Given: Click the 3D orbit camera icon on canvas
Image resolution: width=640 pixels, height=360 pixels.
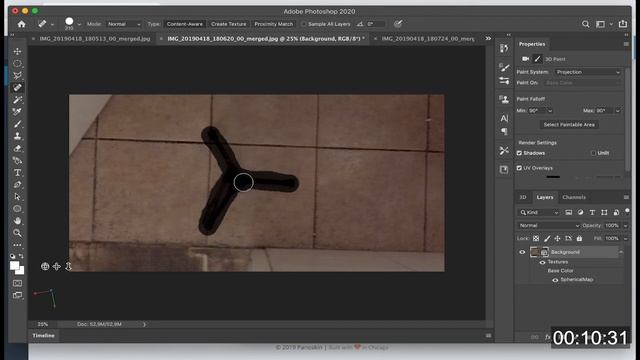Looking at the screenshot, I should tap(45, 267).
